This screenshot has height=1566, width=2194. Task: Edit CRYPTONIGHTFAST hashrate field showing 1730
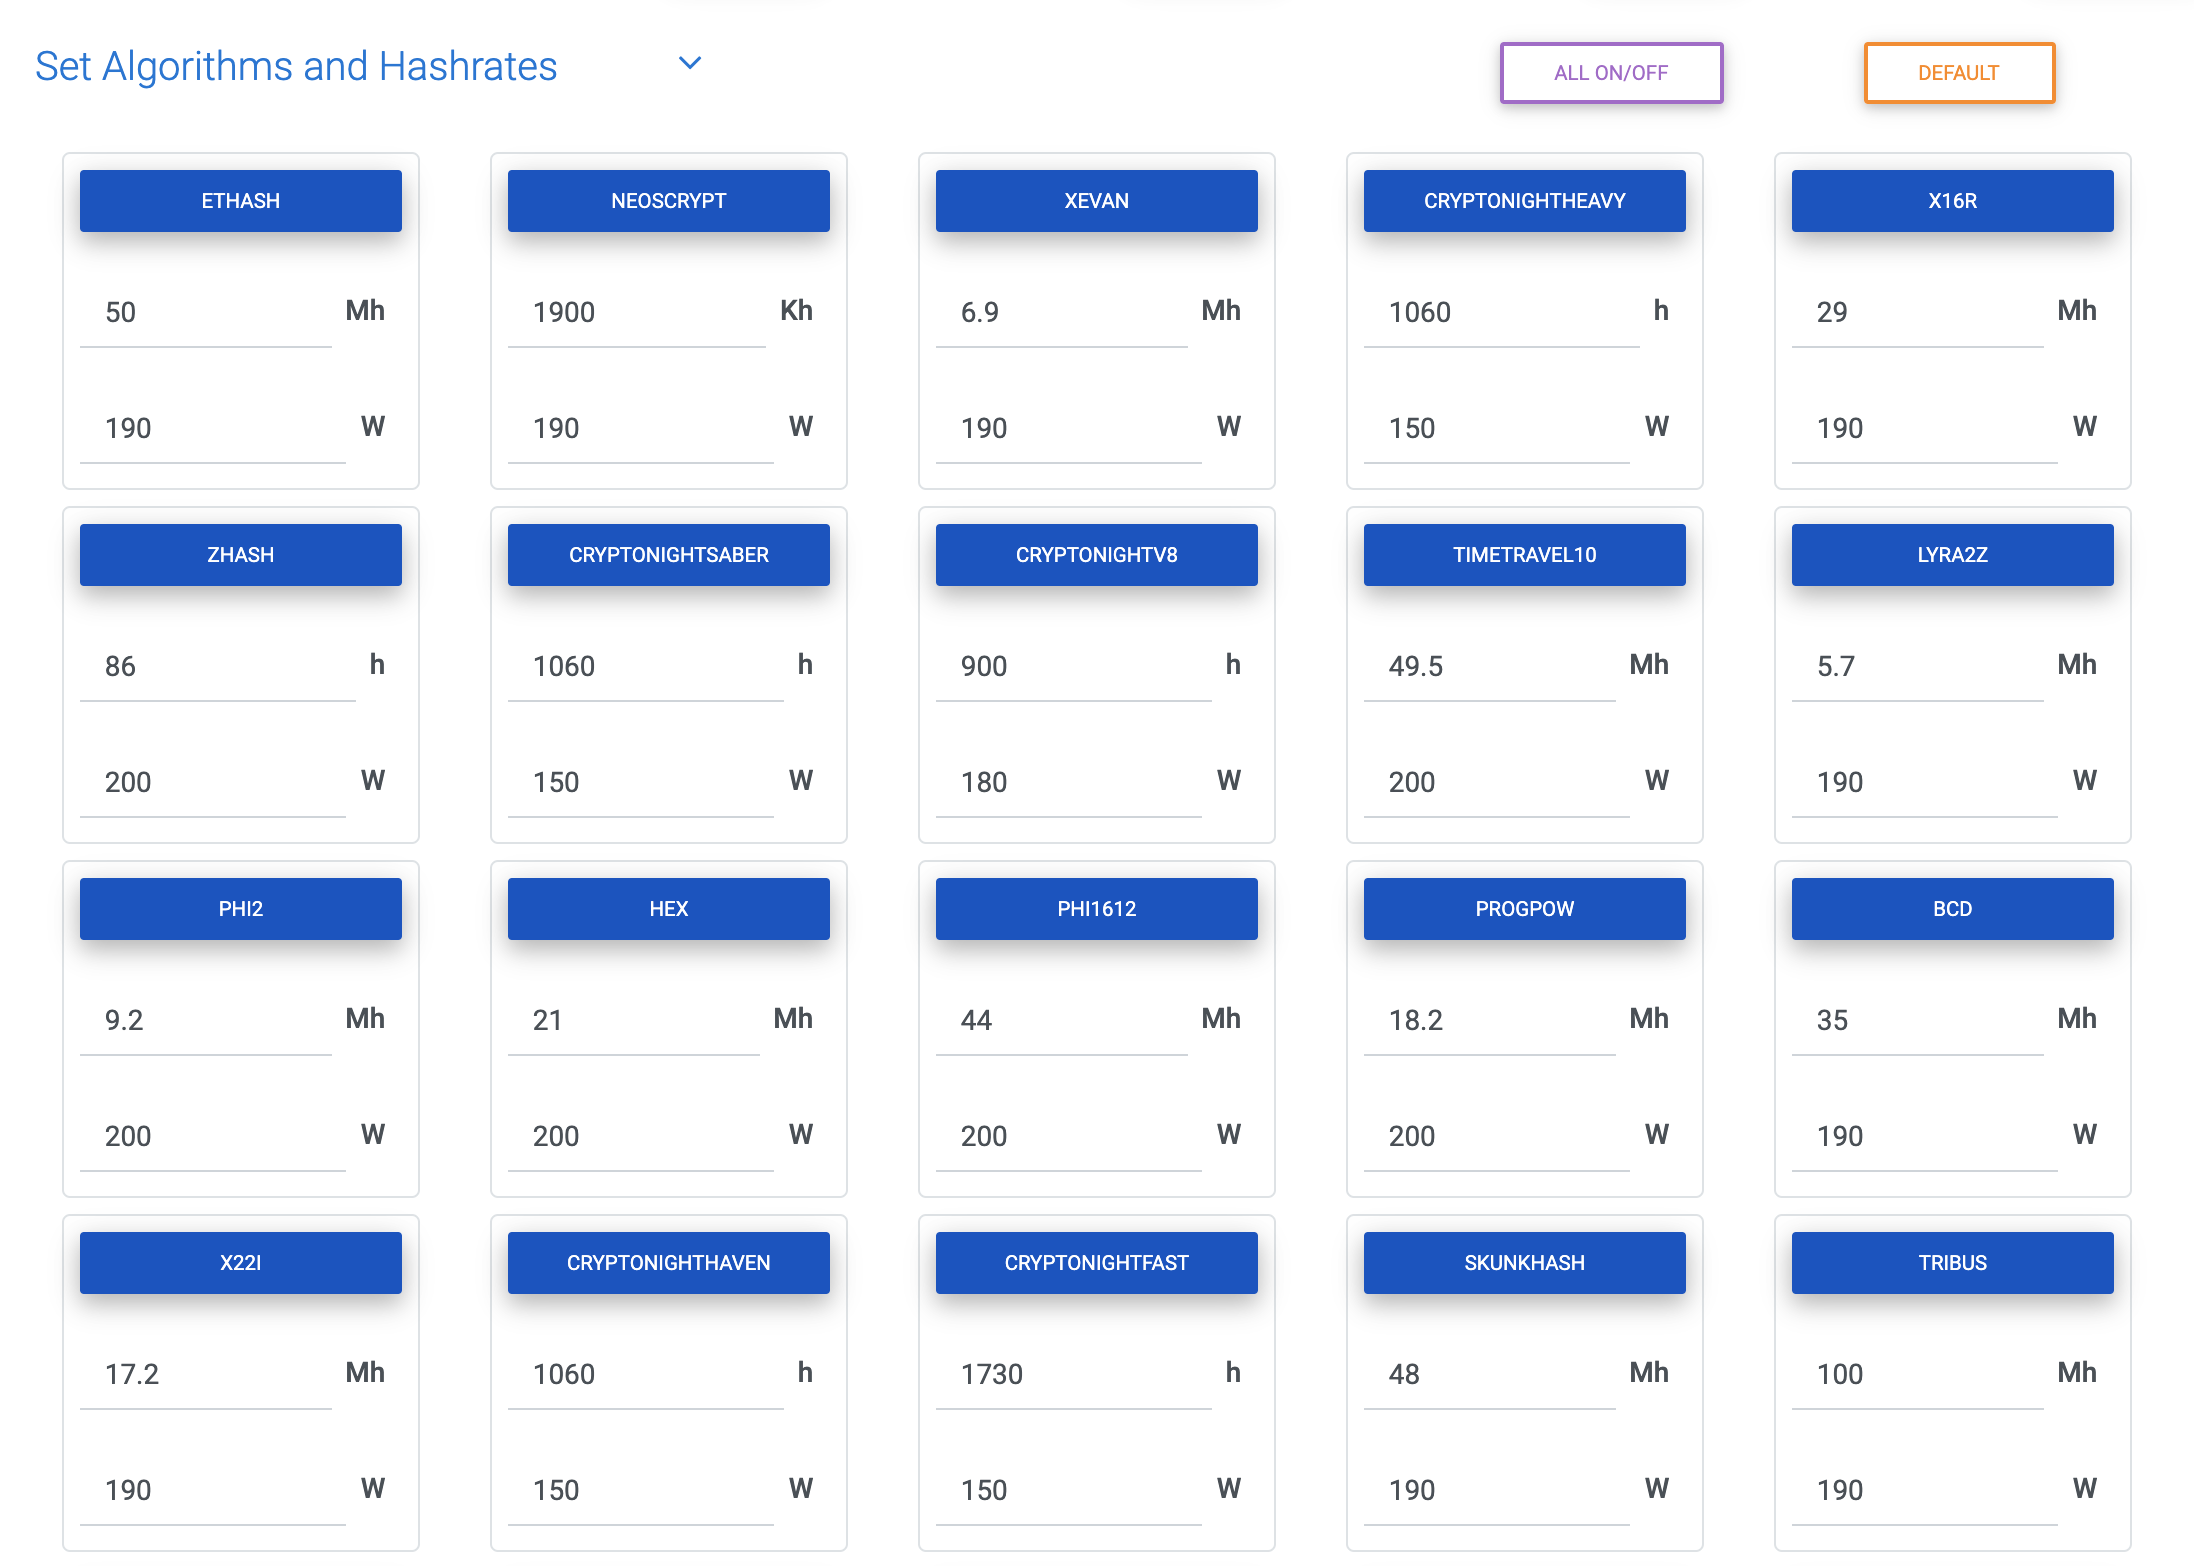[1074, 1375]
